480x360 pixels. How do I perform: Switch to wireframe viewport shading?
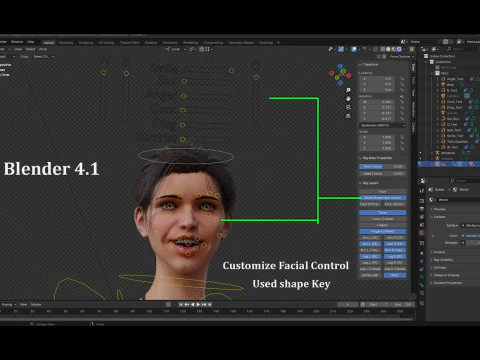(383, 49)
